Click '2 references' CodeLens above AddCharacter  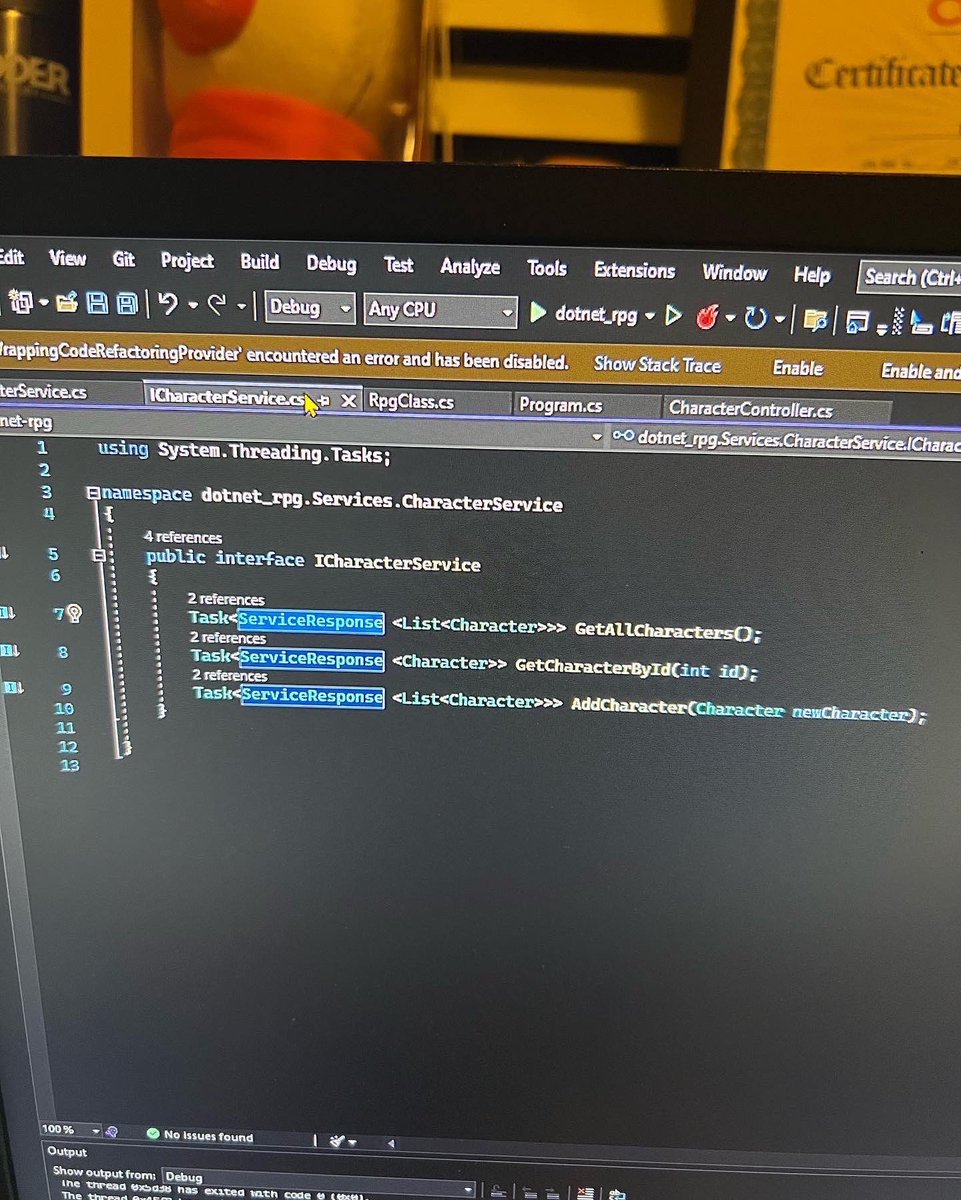(x=230, y=676)
